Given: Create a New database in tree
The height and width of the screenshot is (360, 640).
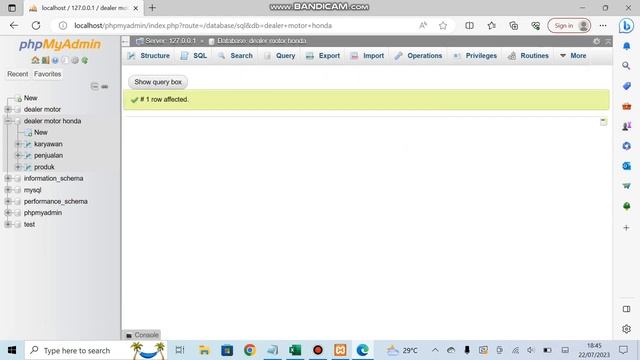Looking at the screenshot, I should click(31, 98).
